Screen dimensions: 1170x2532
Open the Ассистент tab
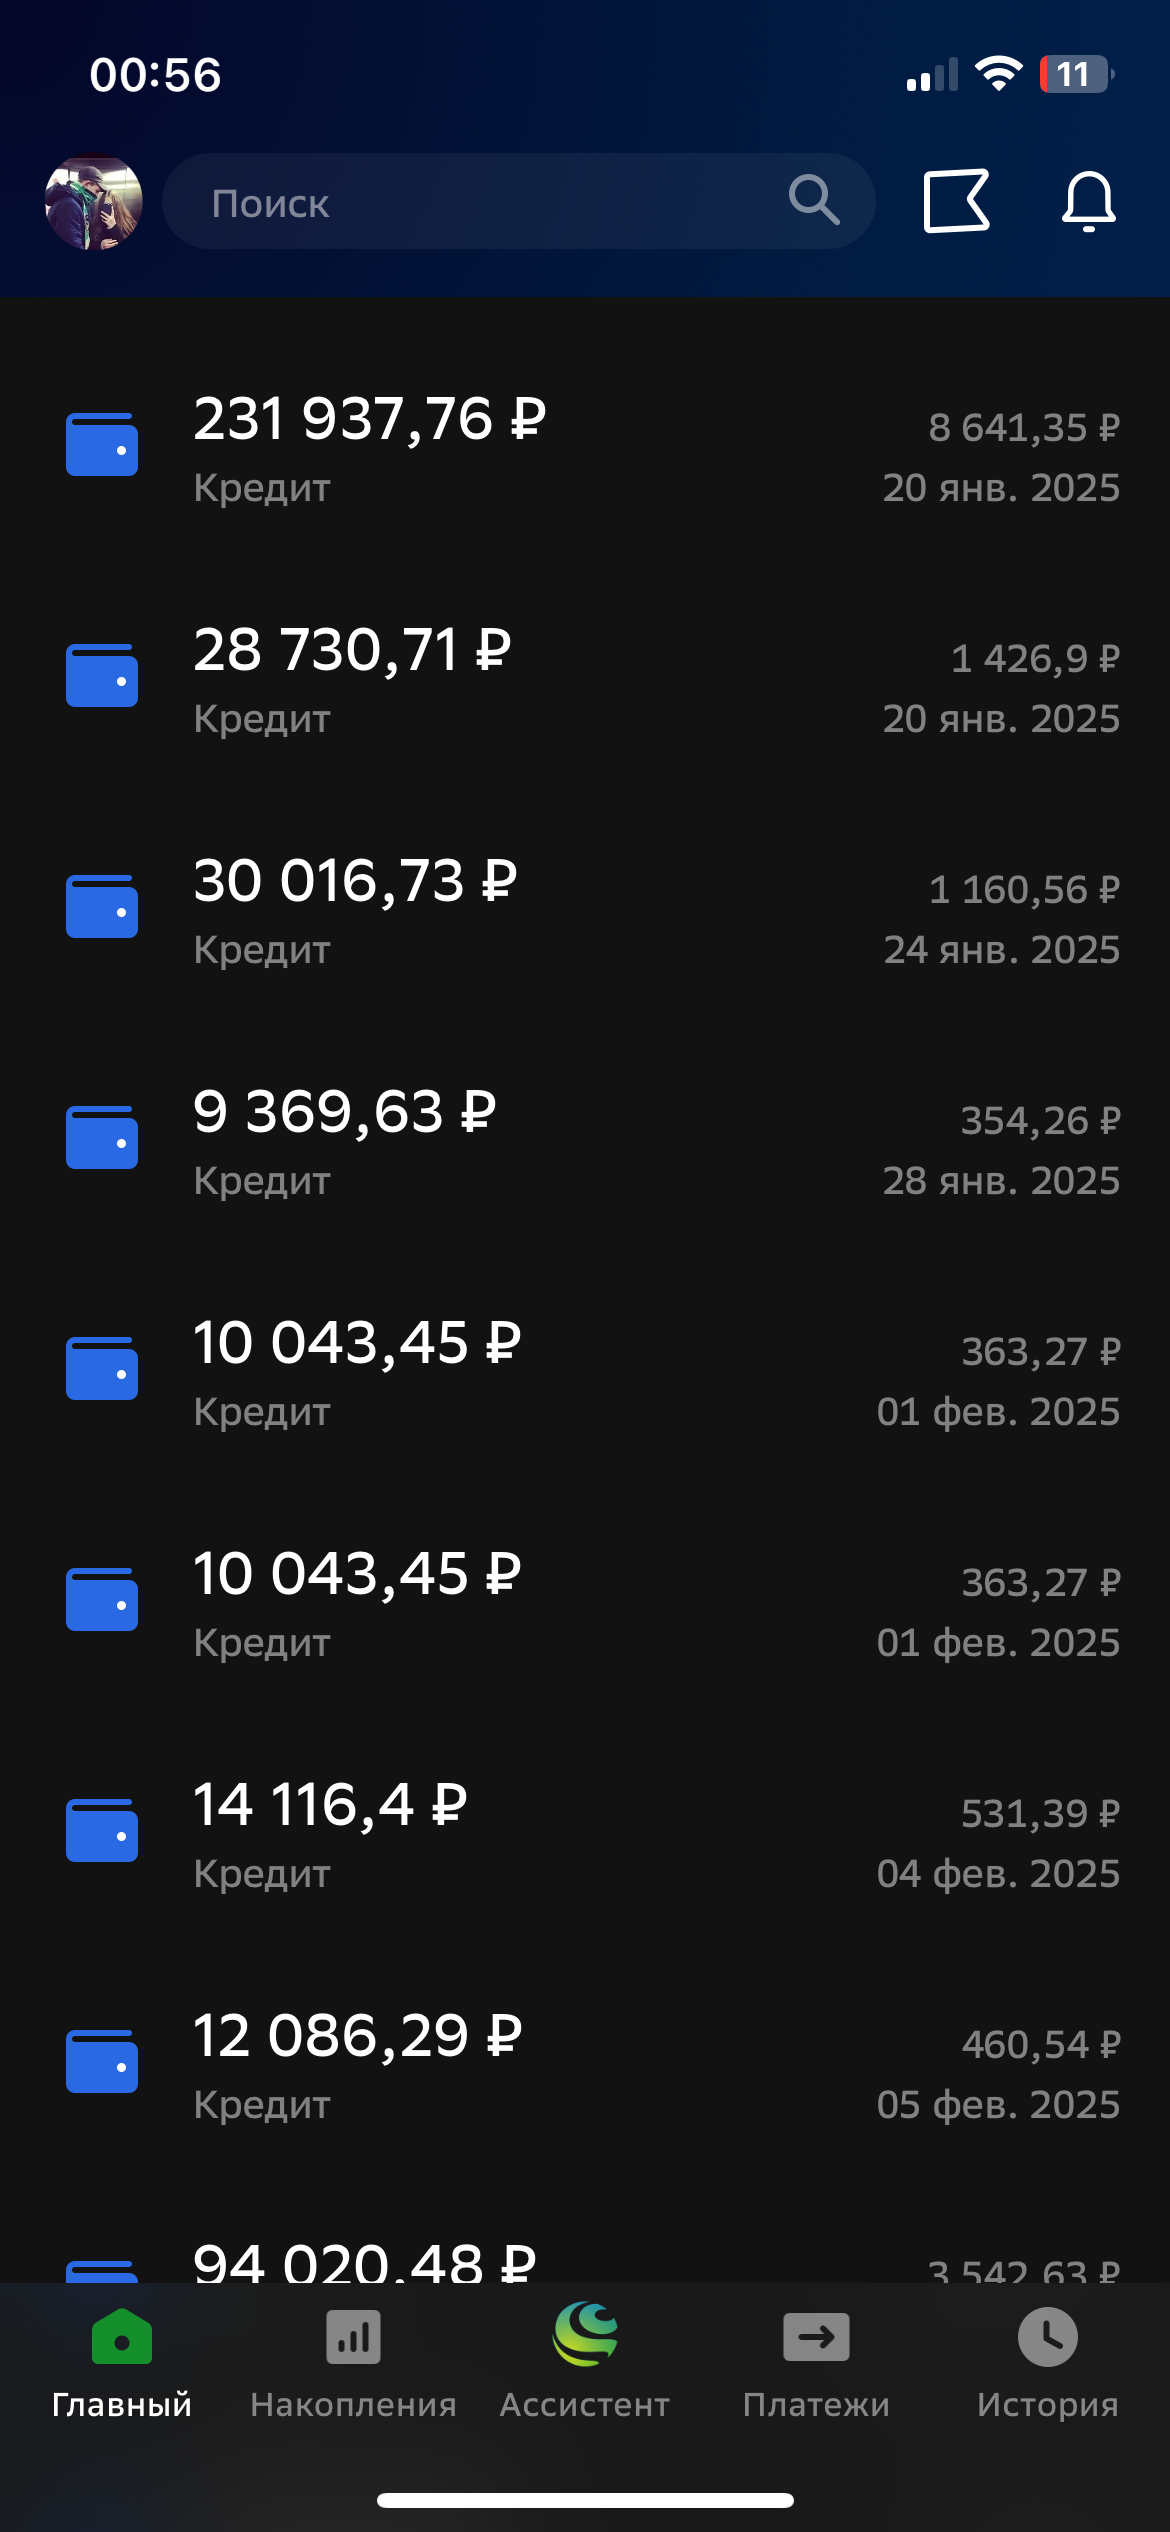585,2360
